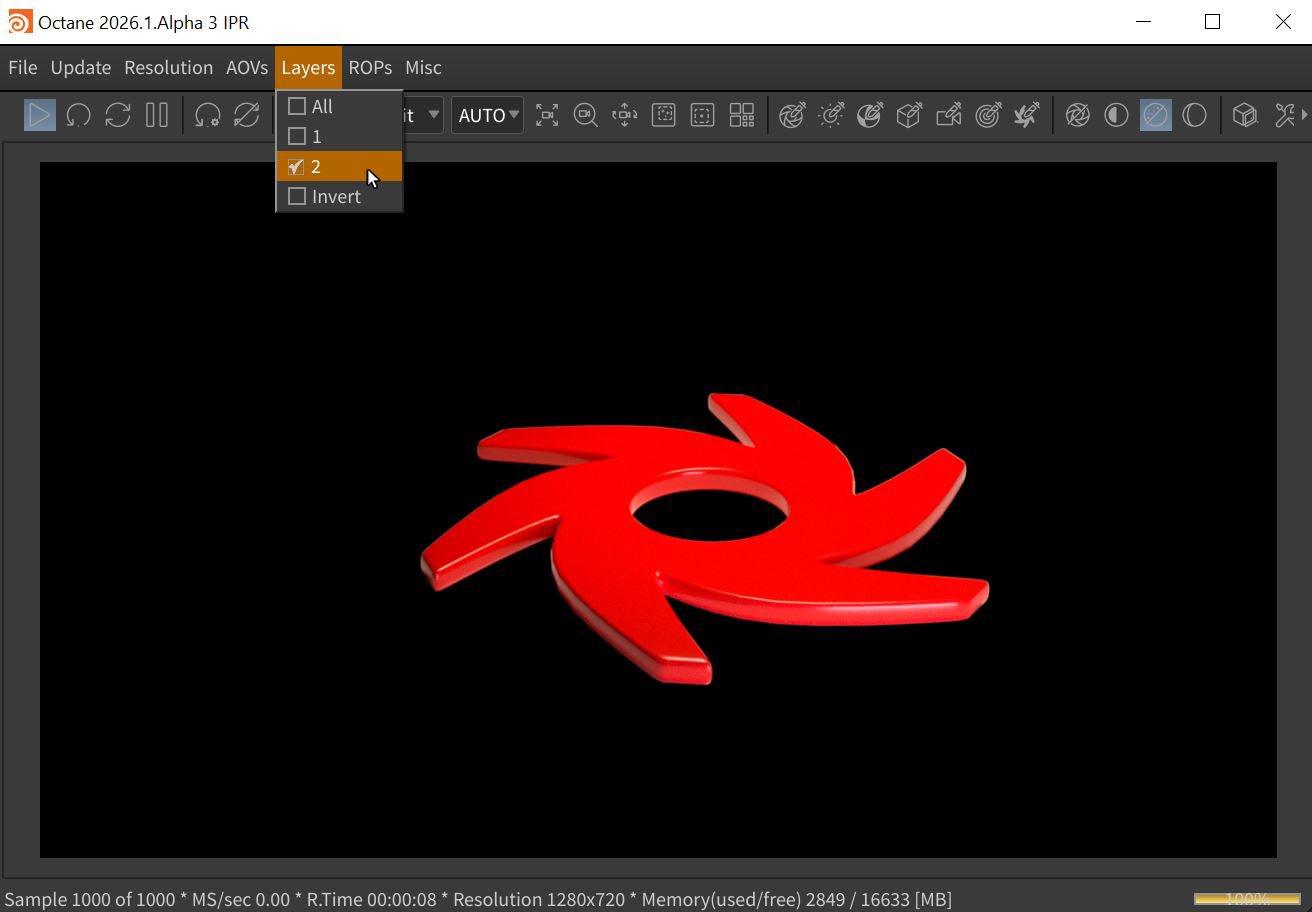Click the half-filled circle icon
The height and width of the screenshot is (912, 1312).
[x=1116, y=115]
